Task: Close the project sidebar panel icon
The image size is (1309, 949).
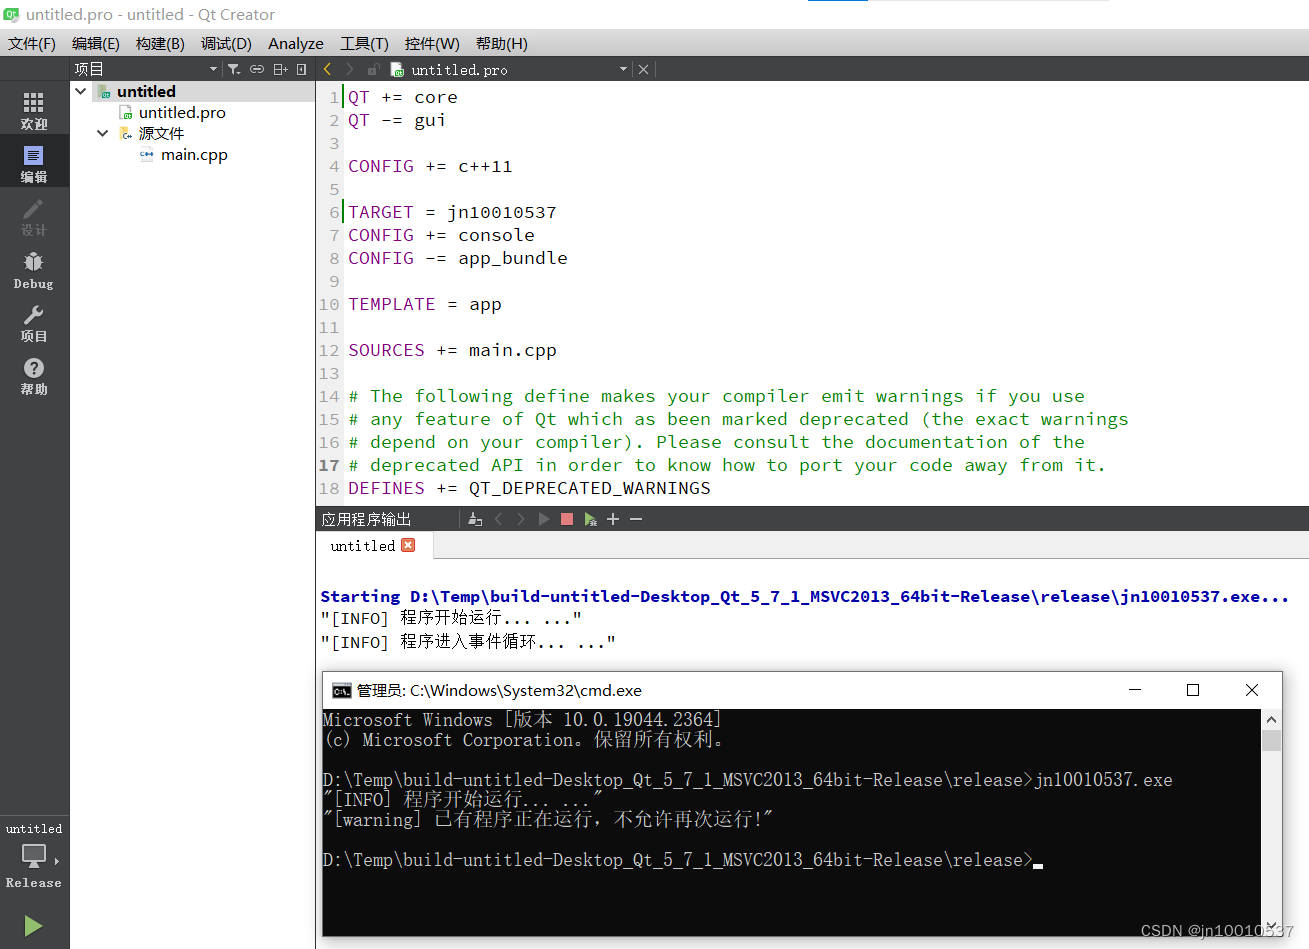Action: [302, 69]
